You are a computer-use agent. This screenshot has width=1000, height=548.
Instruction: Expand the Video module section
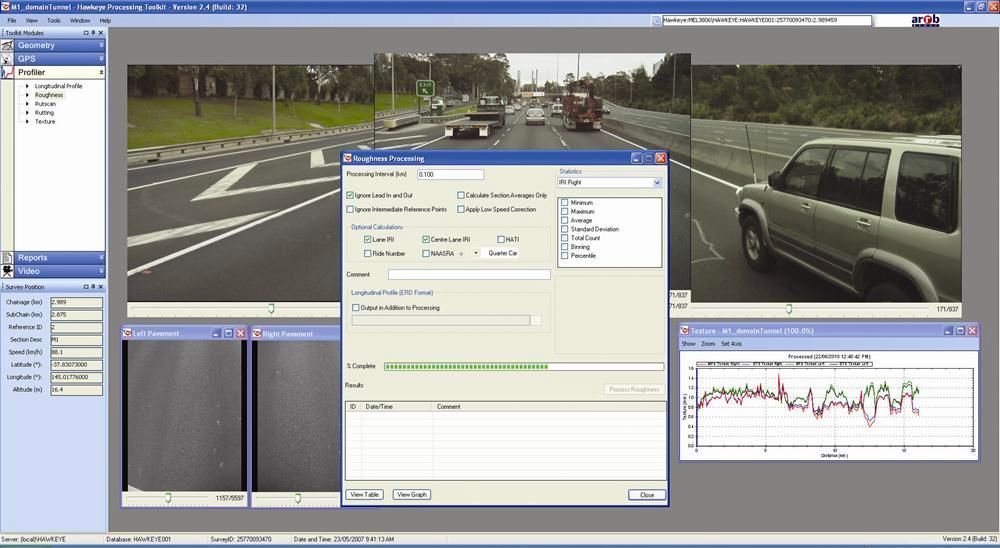click(101, 271)
